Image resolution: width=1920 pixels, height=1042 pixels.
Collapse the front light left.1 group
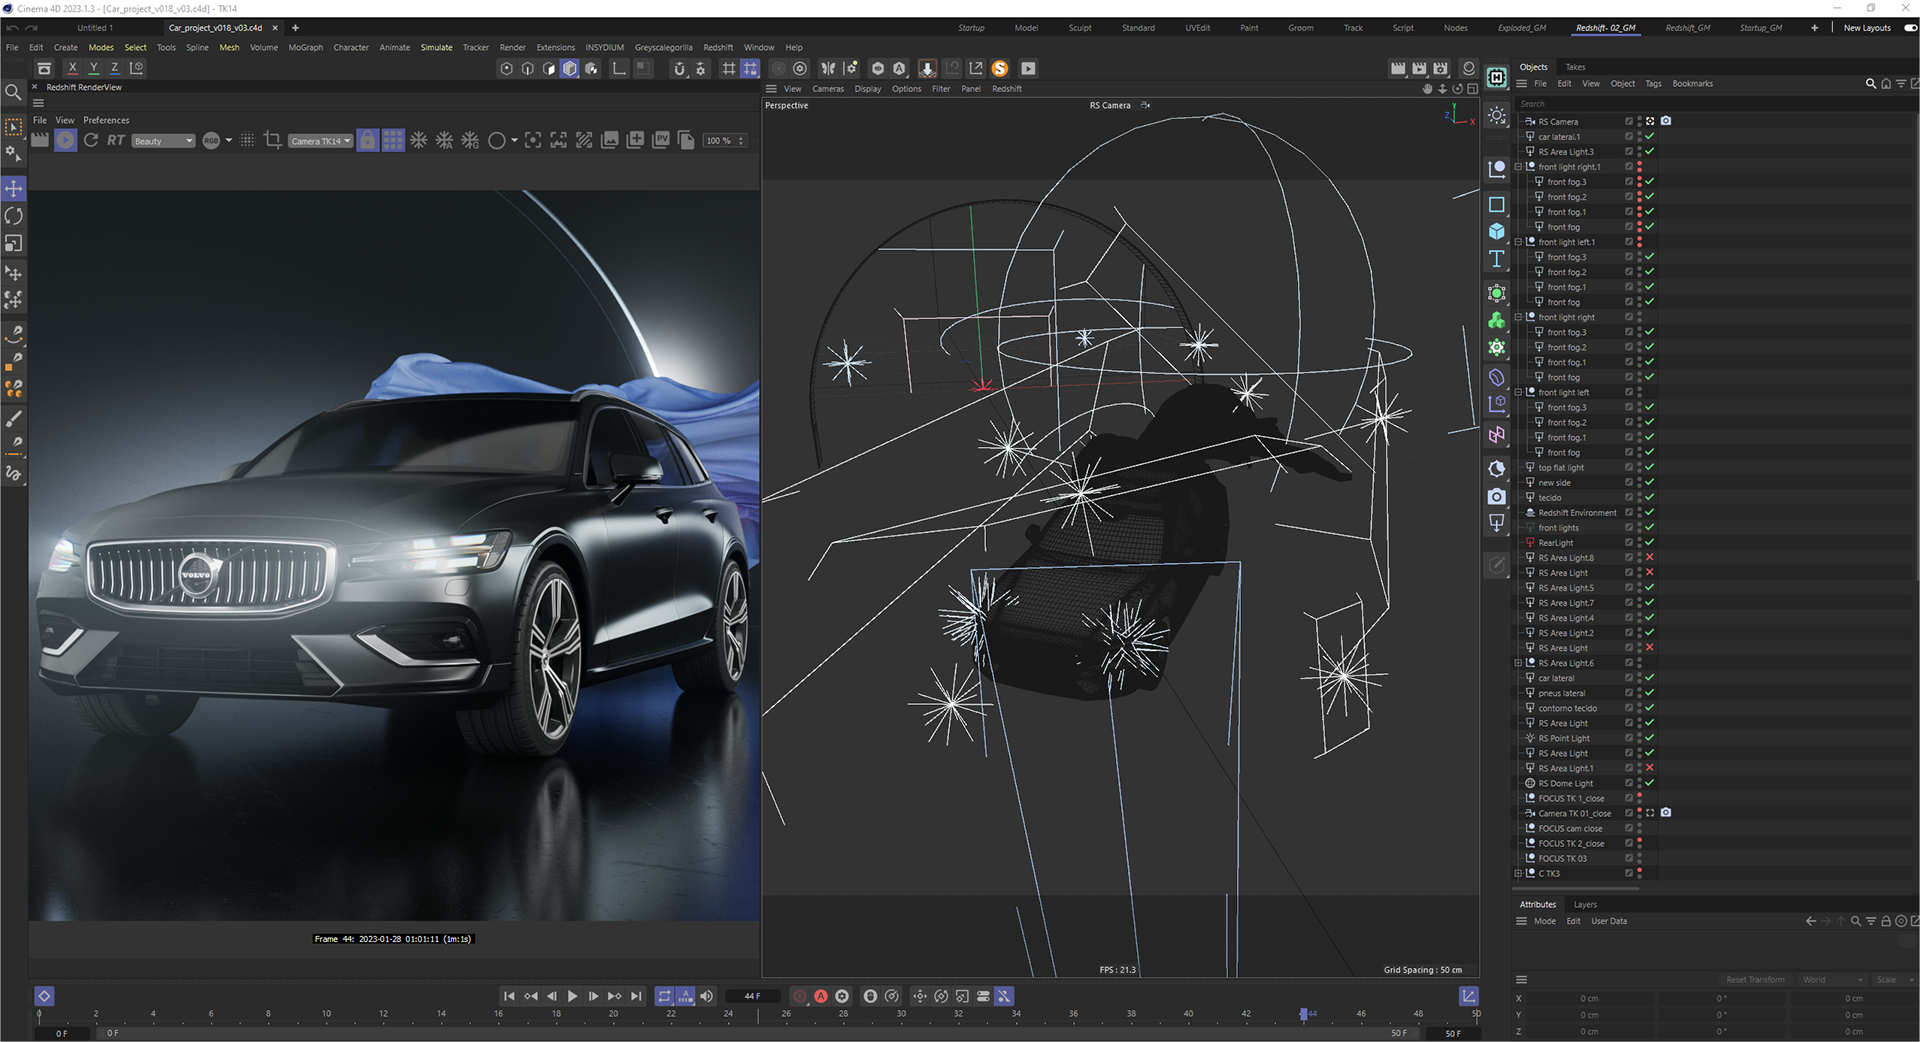1518,242
